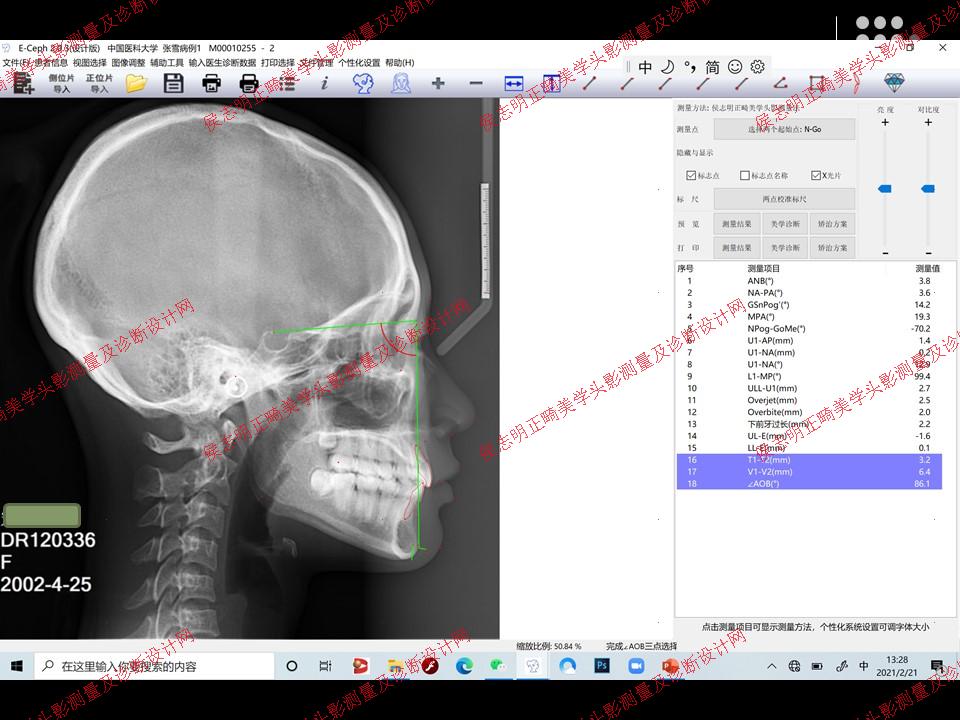The height and width of the screenshot is (720, 960).
Task: Print 测量结果 in the 打印 row
Action: (737, 248)
